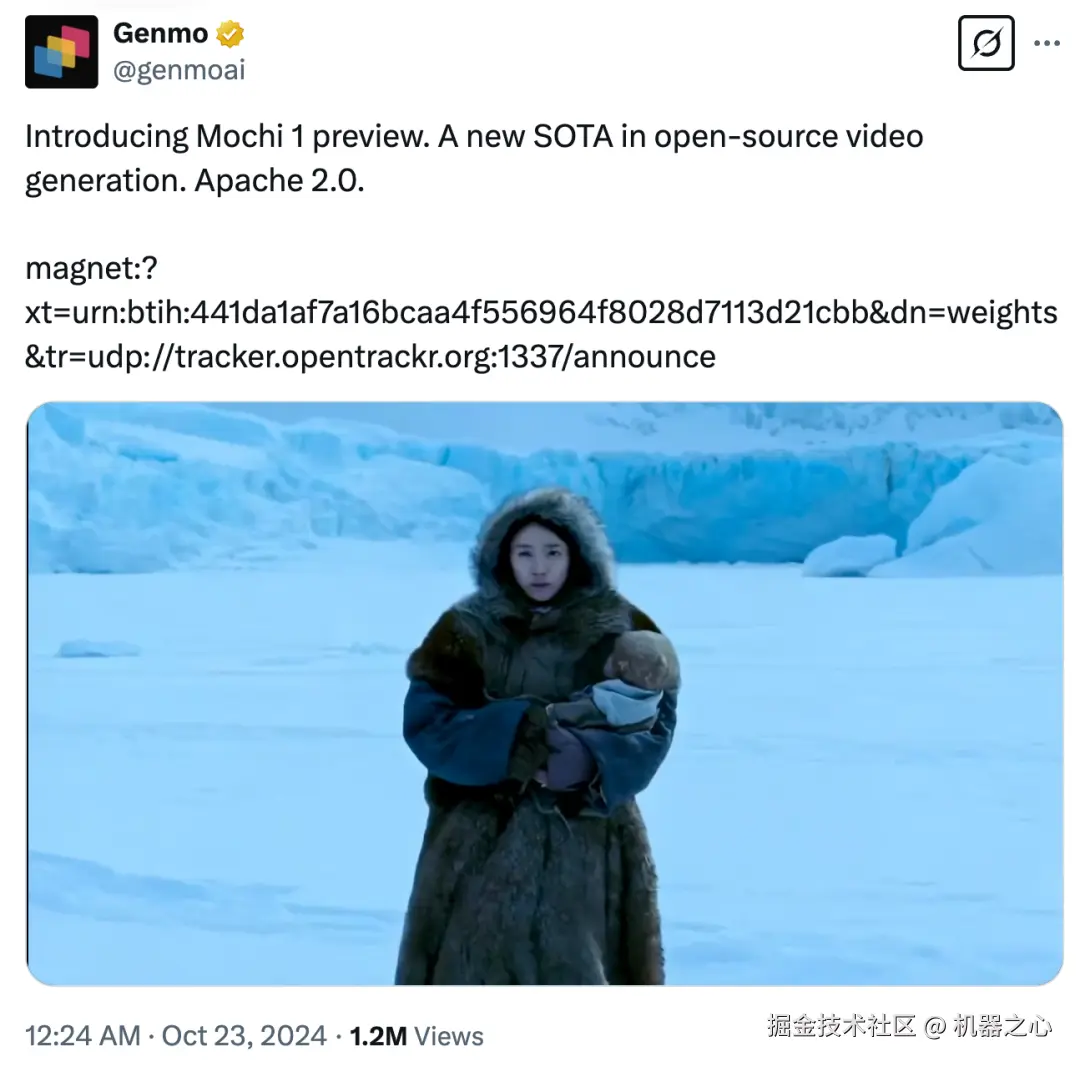The width and height of the screenshot is (1080, 1067).
Task: Click the Genmo display name
Action: click(x=160, y=33)
